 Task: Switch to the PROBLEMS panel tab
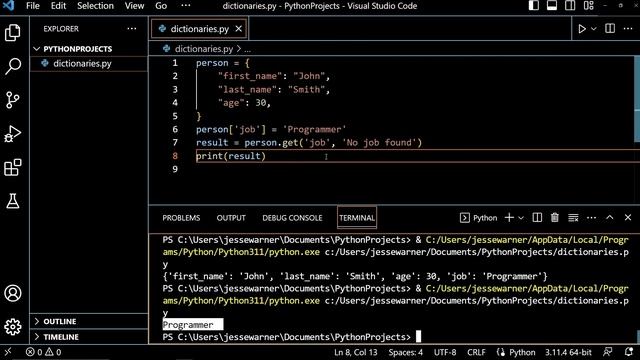coord(181,218)
